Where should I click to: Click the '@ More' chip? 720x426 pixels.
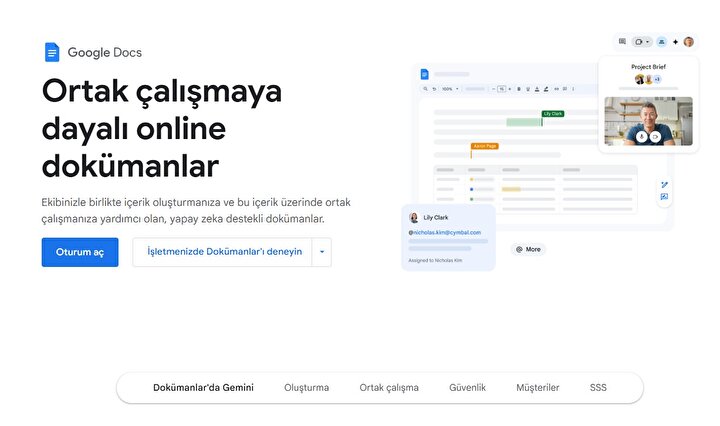coord(528,249)
